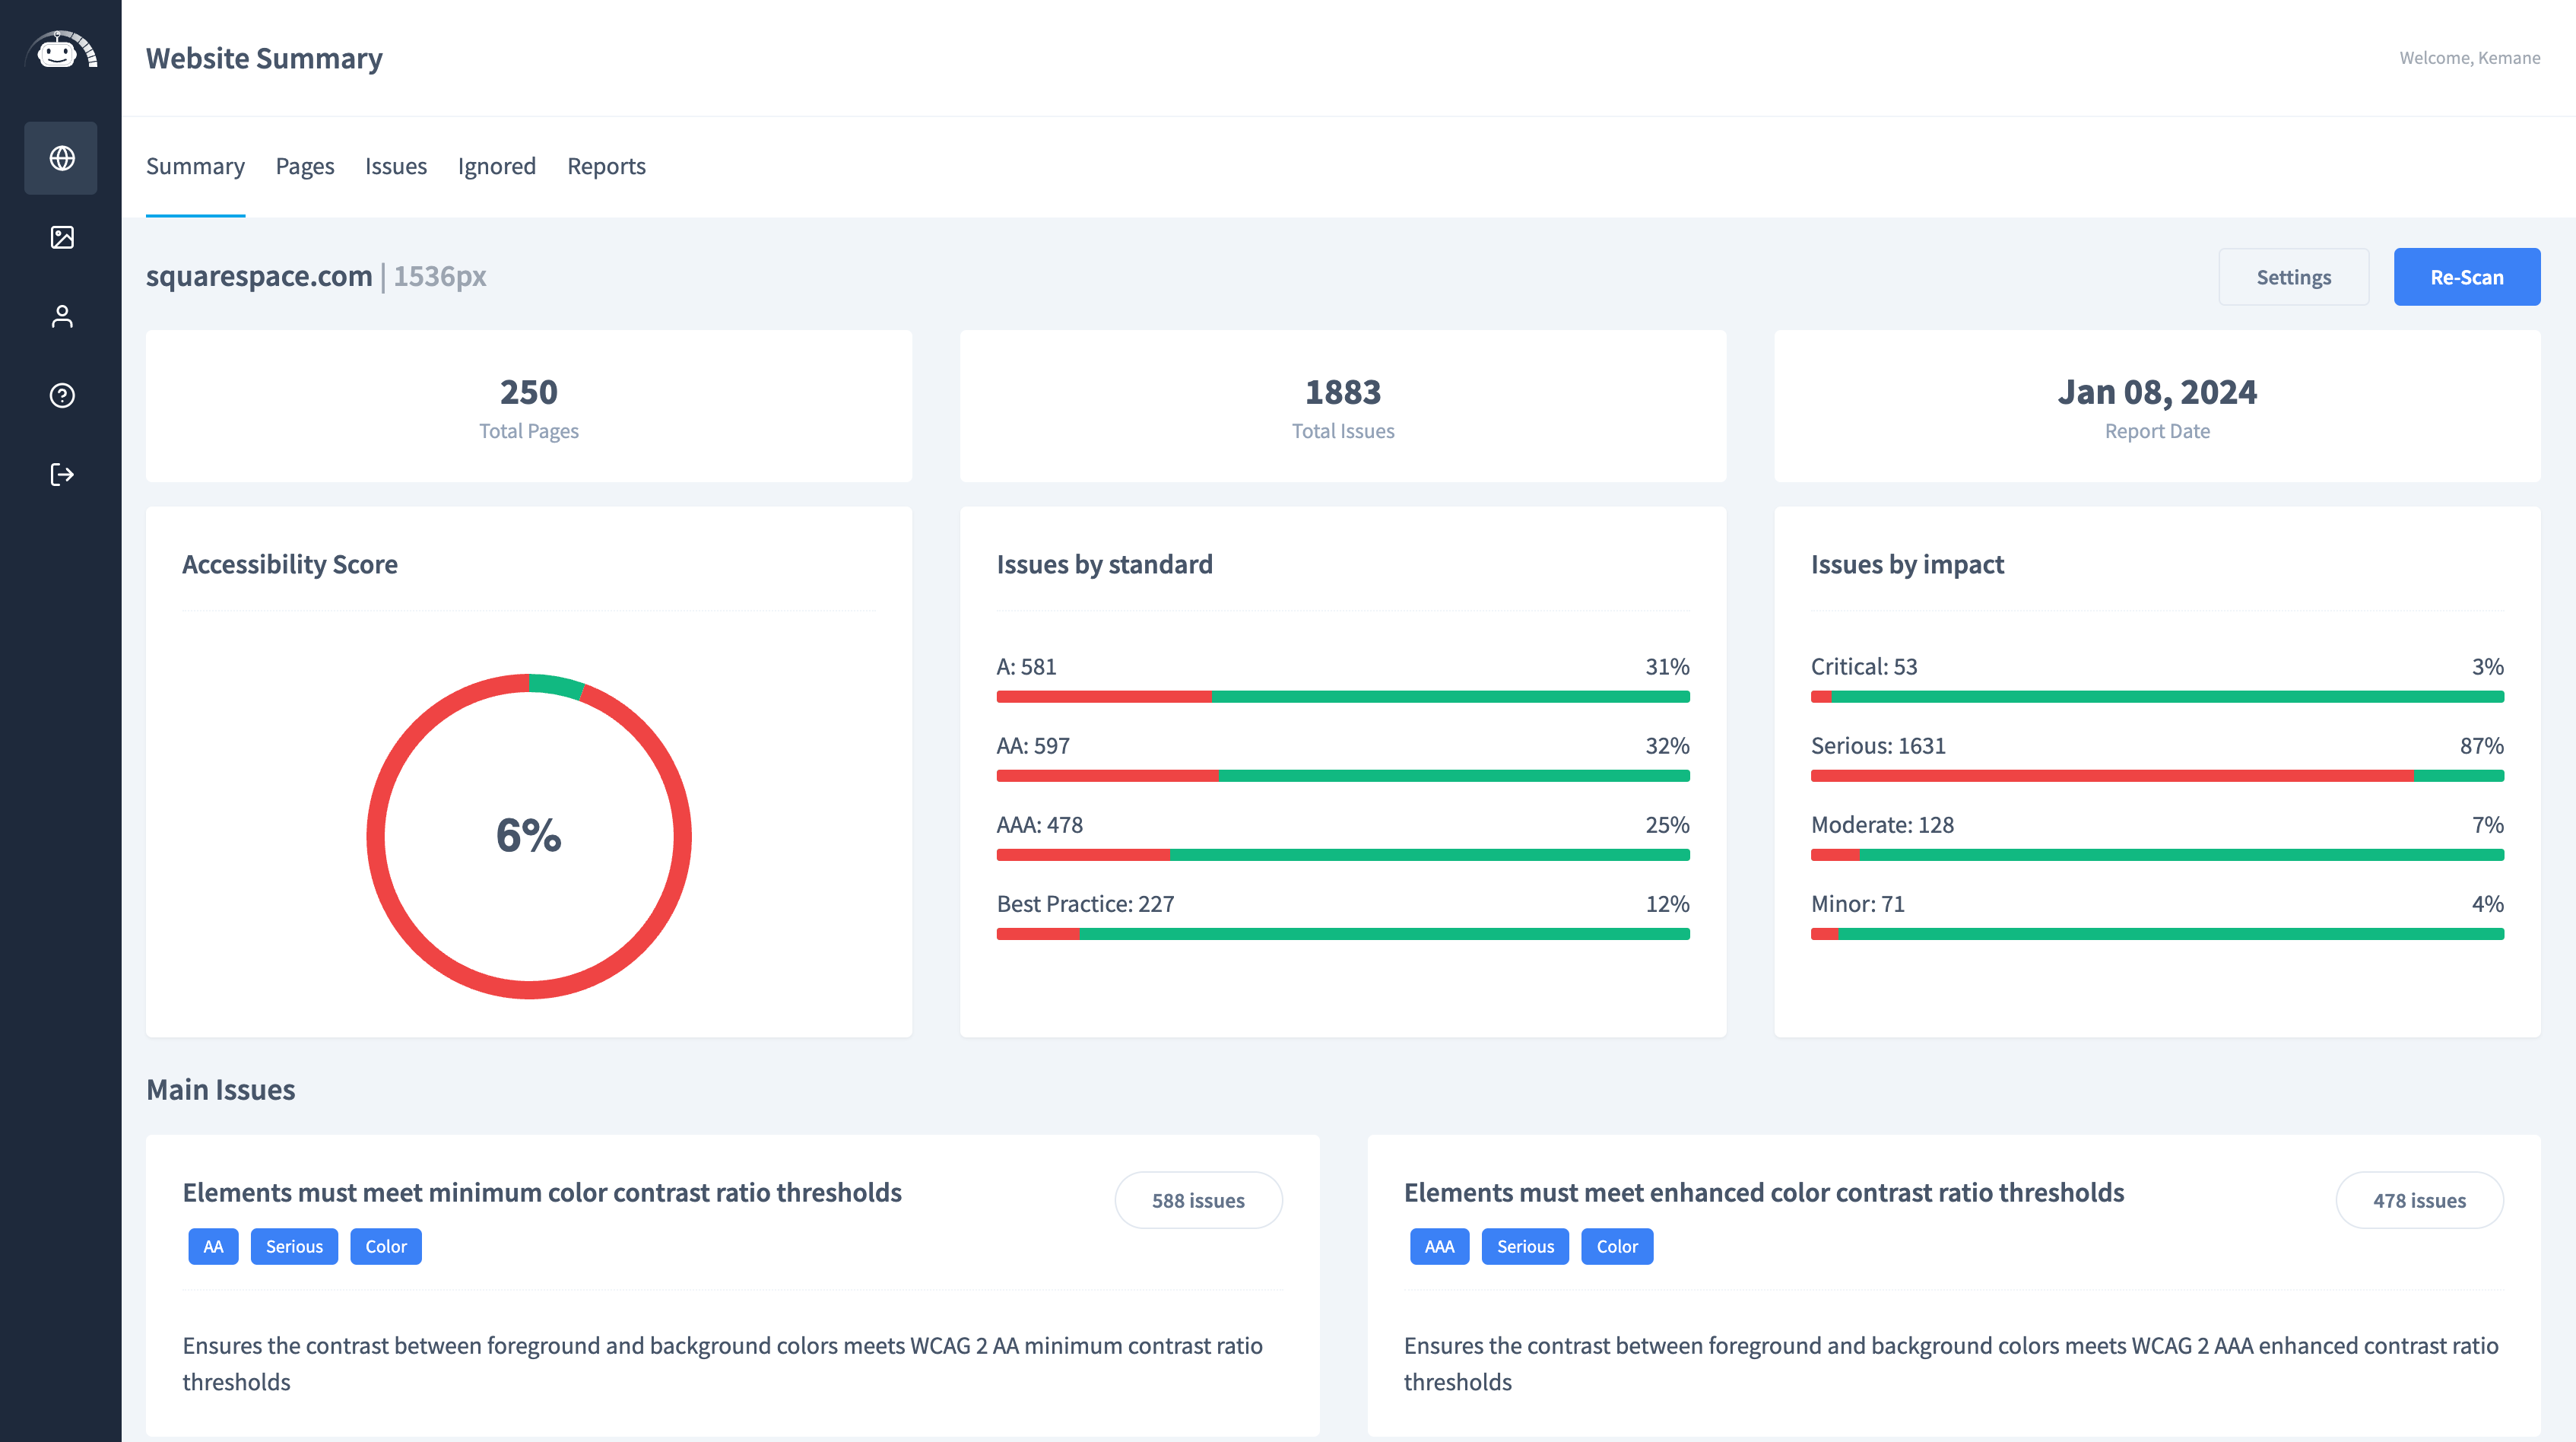Open the globe websites icon
Viewport: 2576px width, 1442px height.
pyautogui.click(x=61, y=158)
